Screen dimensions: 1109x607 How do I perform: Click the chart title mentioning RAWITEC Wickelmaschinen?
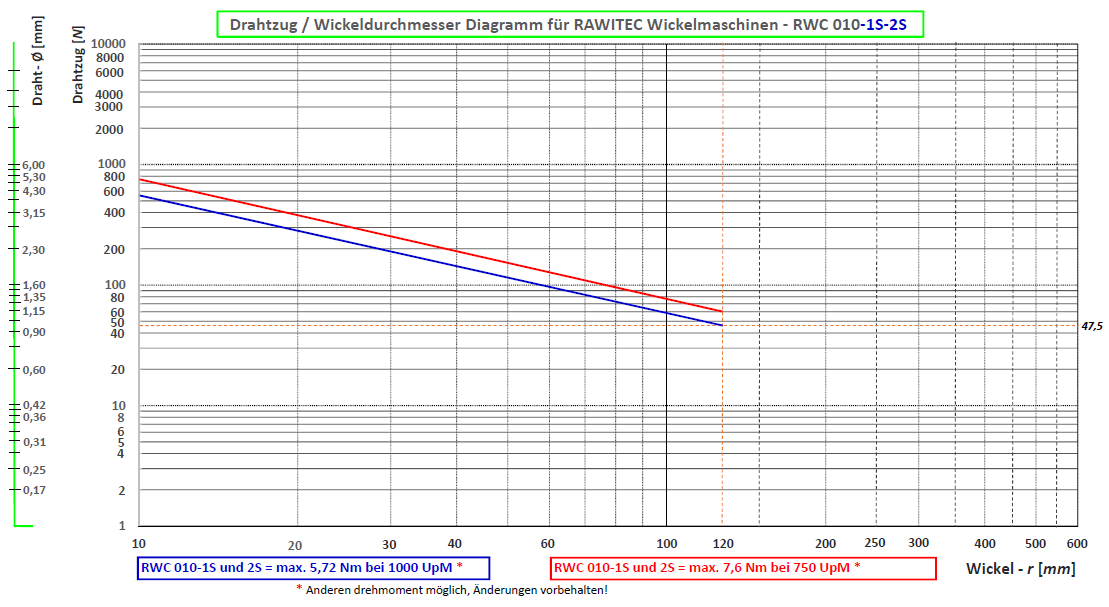click(569, 25)
